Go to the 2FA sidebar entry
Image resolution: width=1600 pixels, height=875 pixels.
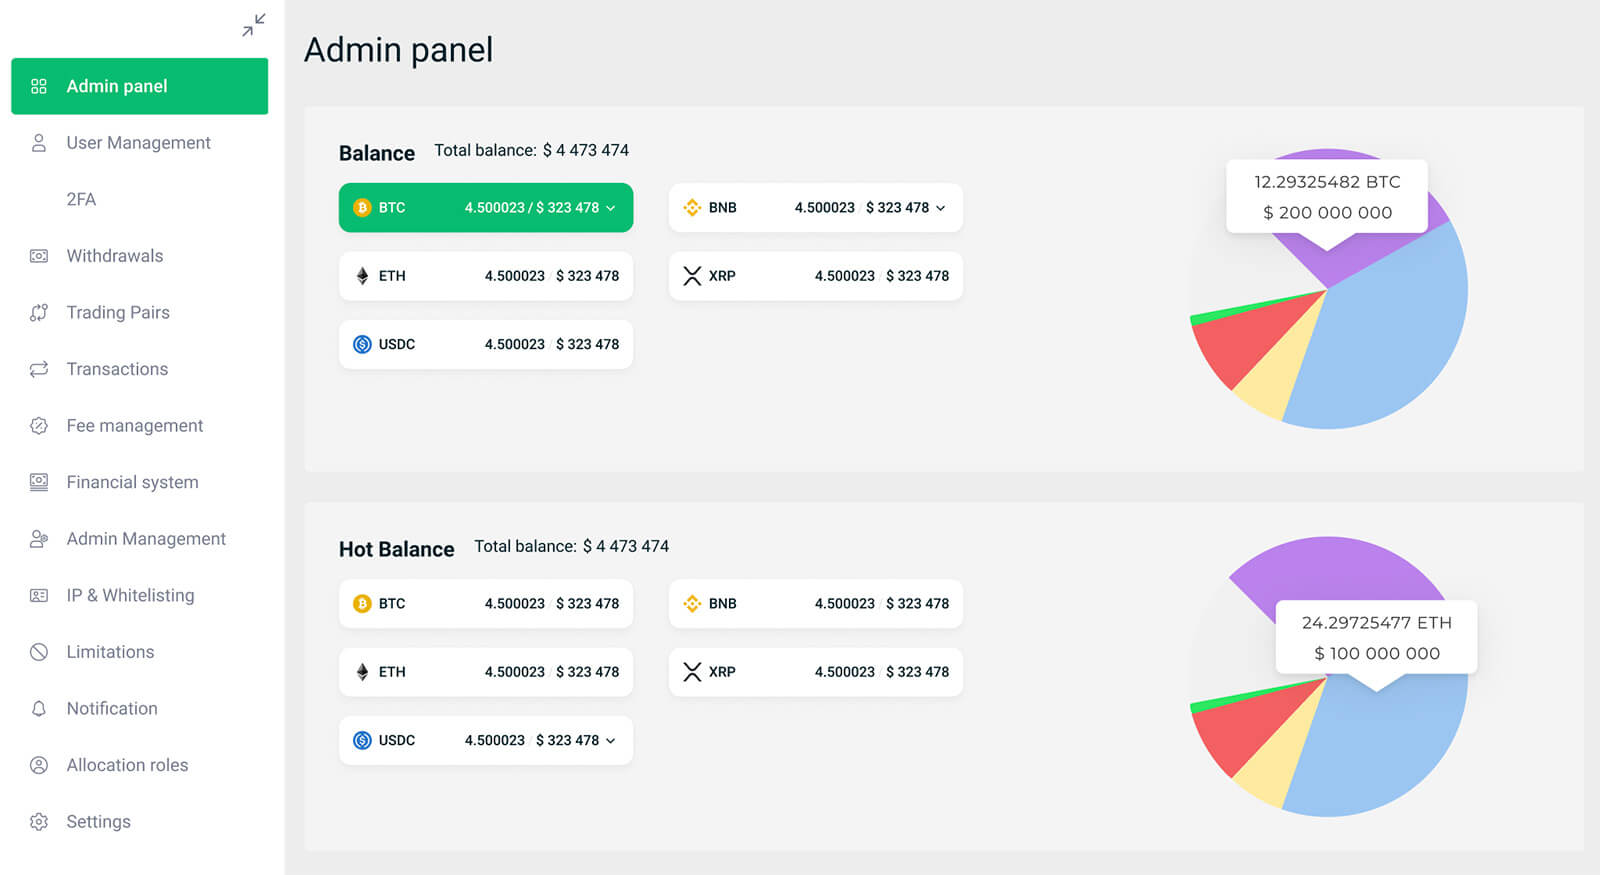click(x=81, y=199)
